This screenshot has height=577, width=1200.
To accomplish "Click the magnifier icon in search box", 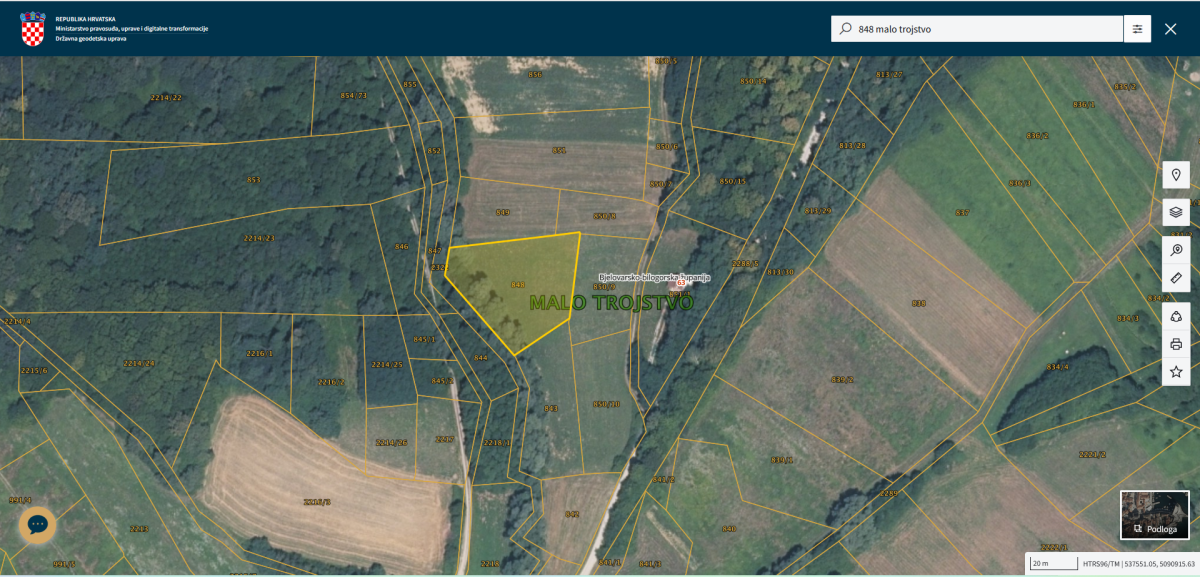I will click(x=846, y=29).
